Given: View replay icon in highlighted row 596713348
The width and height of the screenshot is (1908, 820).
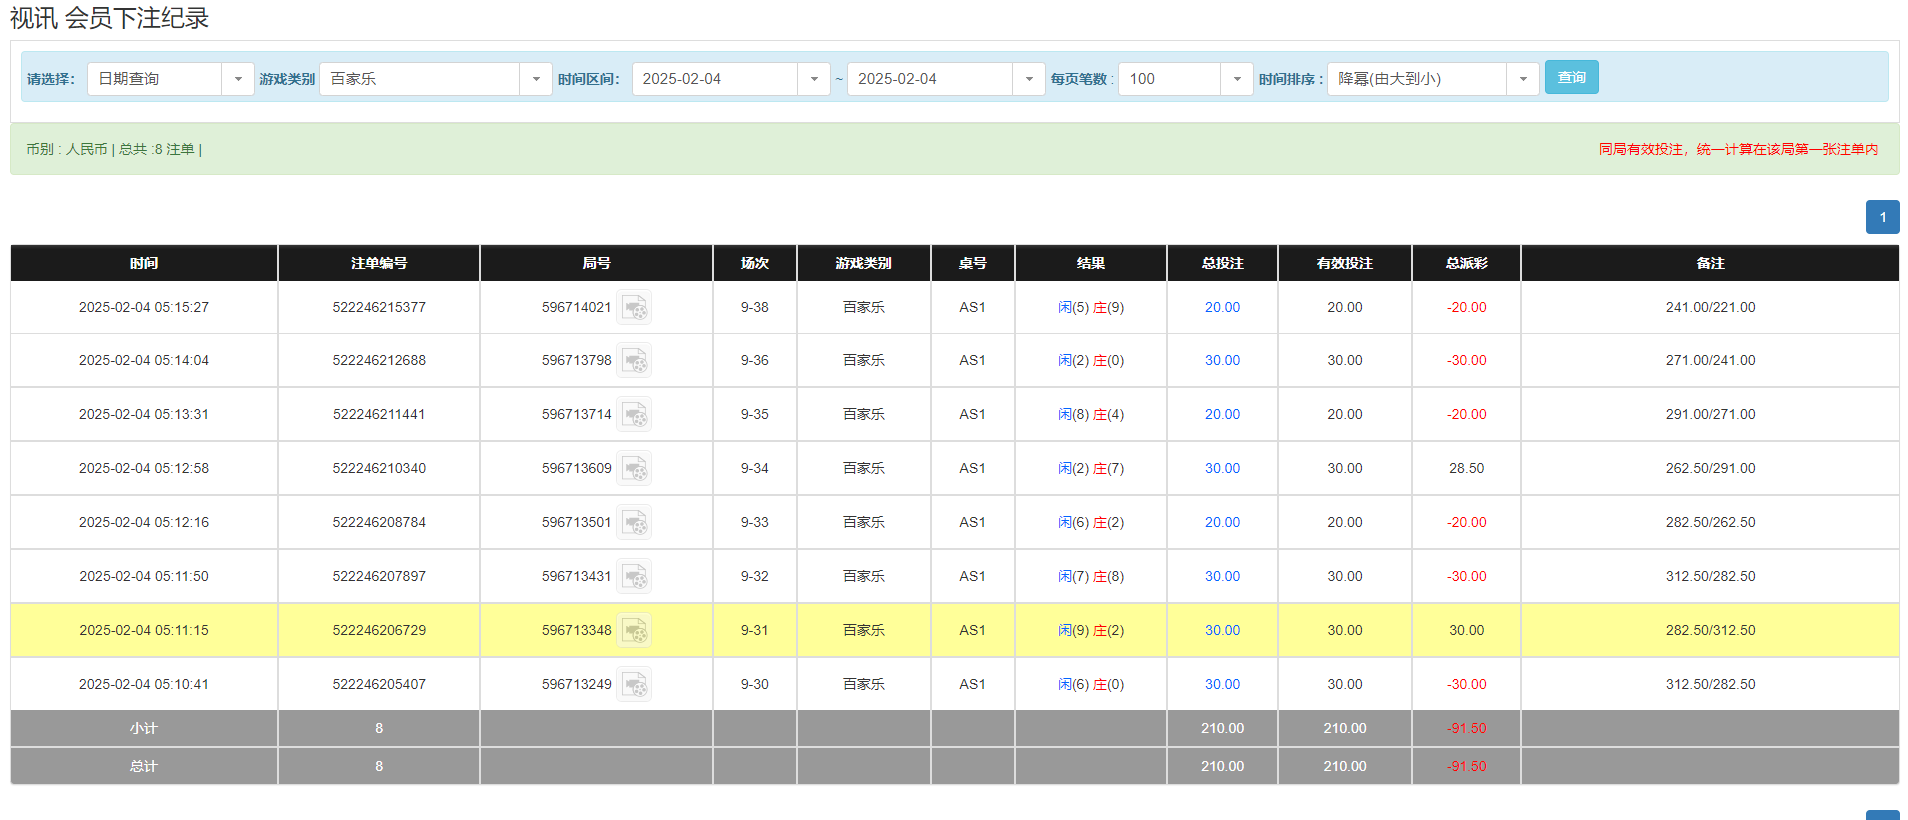Looking at the screenshot, I should 634,631.
